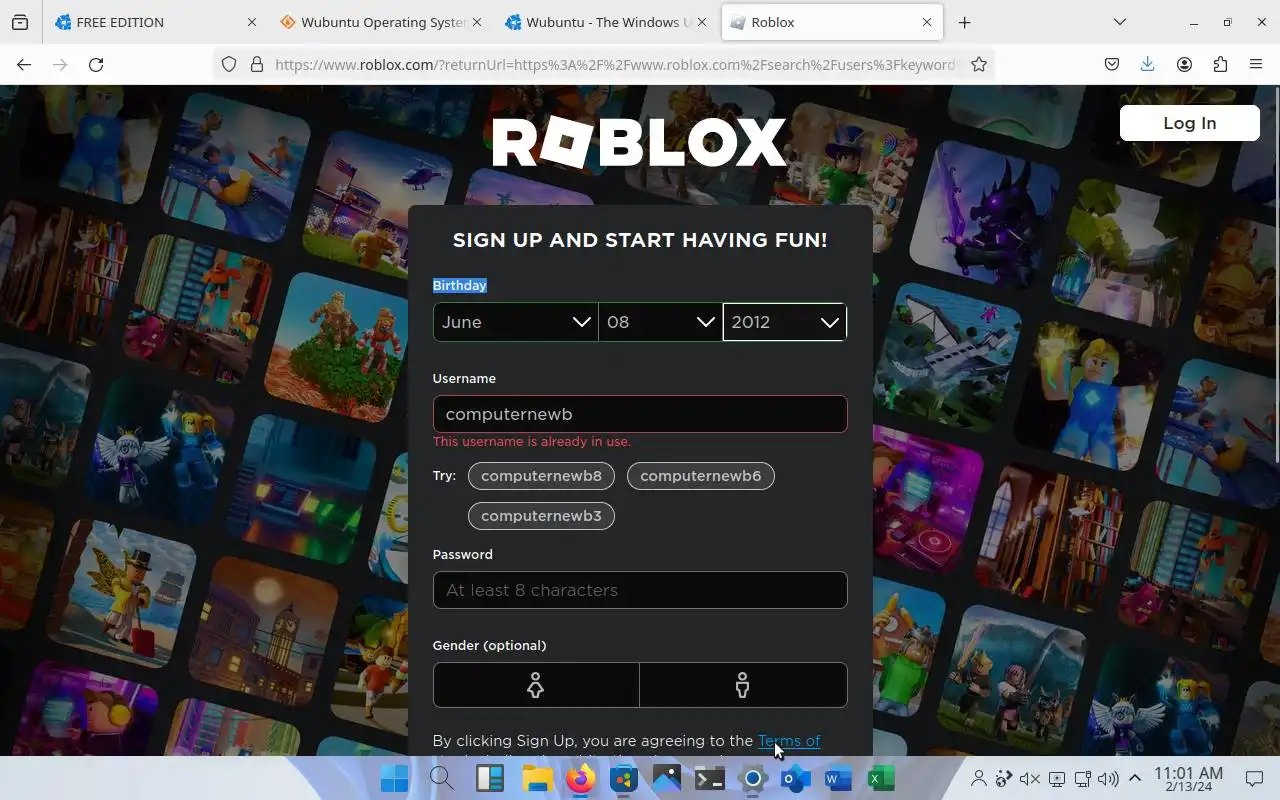Open the widgets panel icon in taskbar
Image resolution: width=1280 pixels, height=800 pixels.
click(489, 778)
